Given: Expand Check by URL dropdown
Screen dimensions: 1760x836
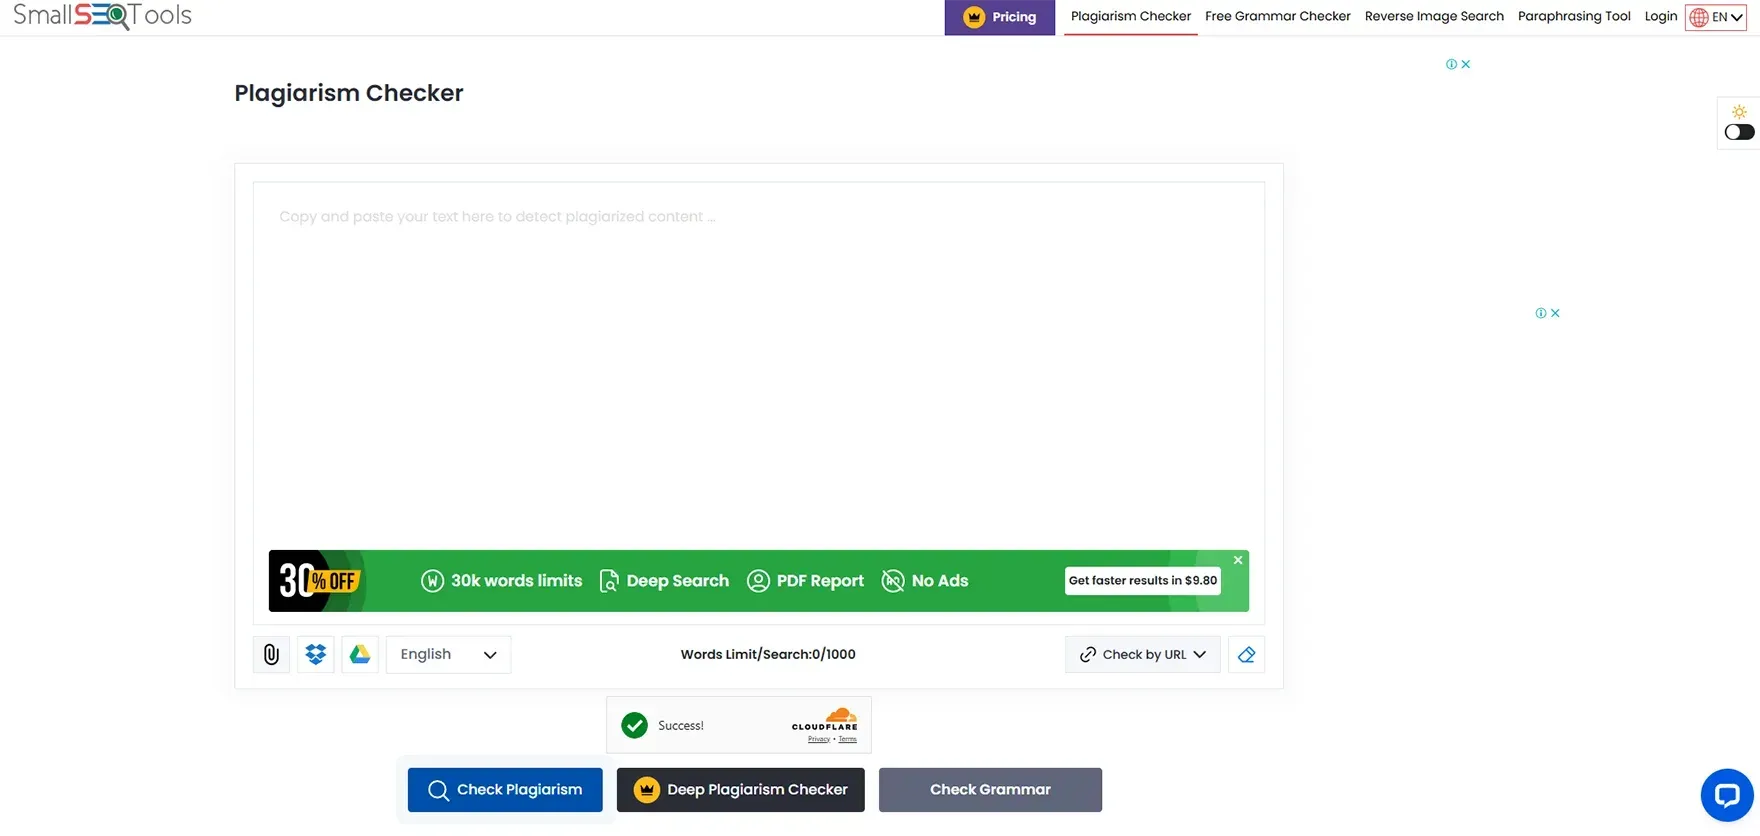Looking at the screenshot, I should point(1142,654).
